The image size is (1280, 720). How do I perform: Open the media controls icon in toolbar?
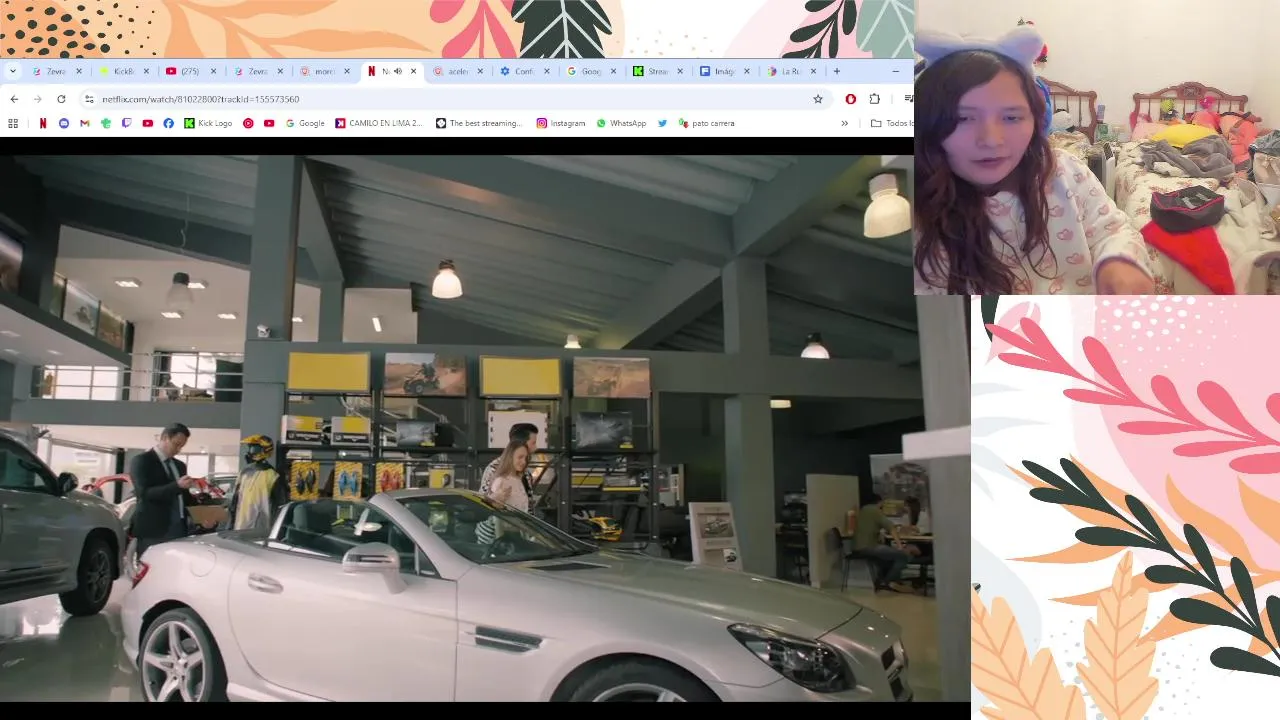coord(908,99)
